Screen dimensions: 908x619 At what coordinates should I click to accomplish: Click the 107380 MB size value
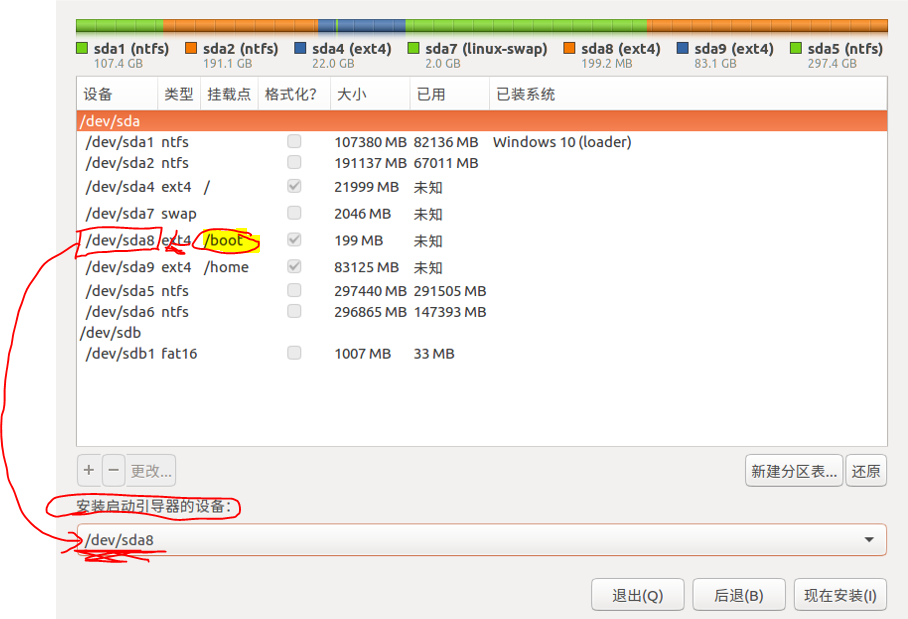pos(371,142)
